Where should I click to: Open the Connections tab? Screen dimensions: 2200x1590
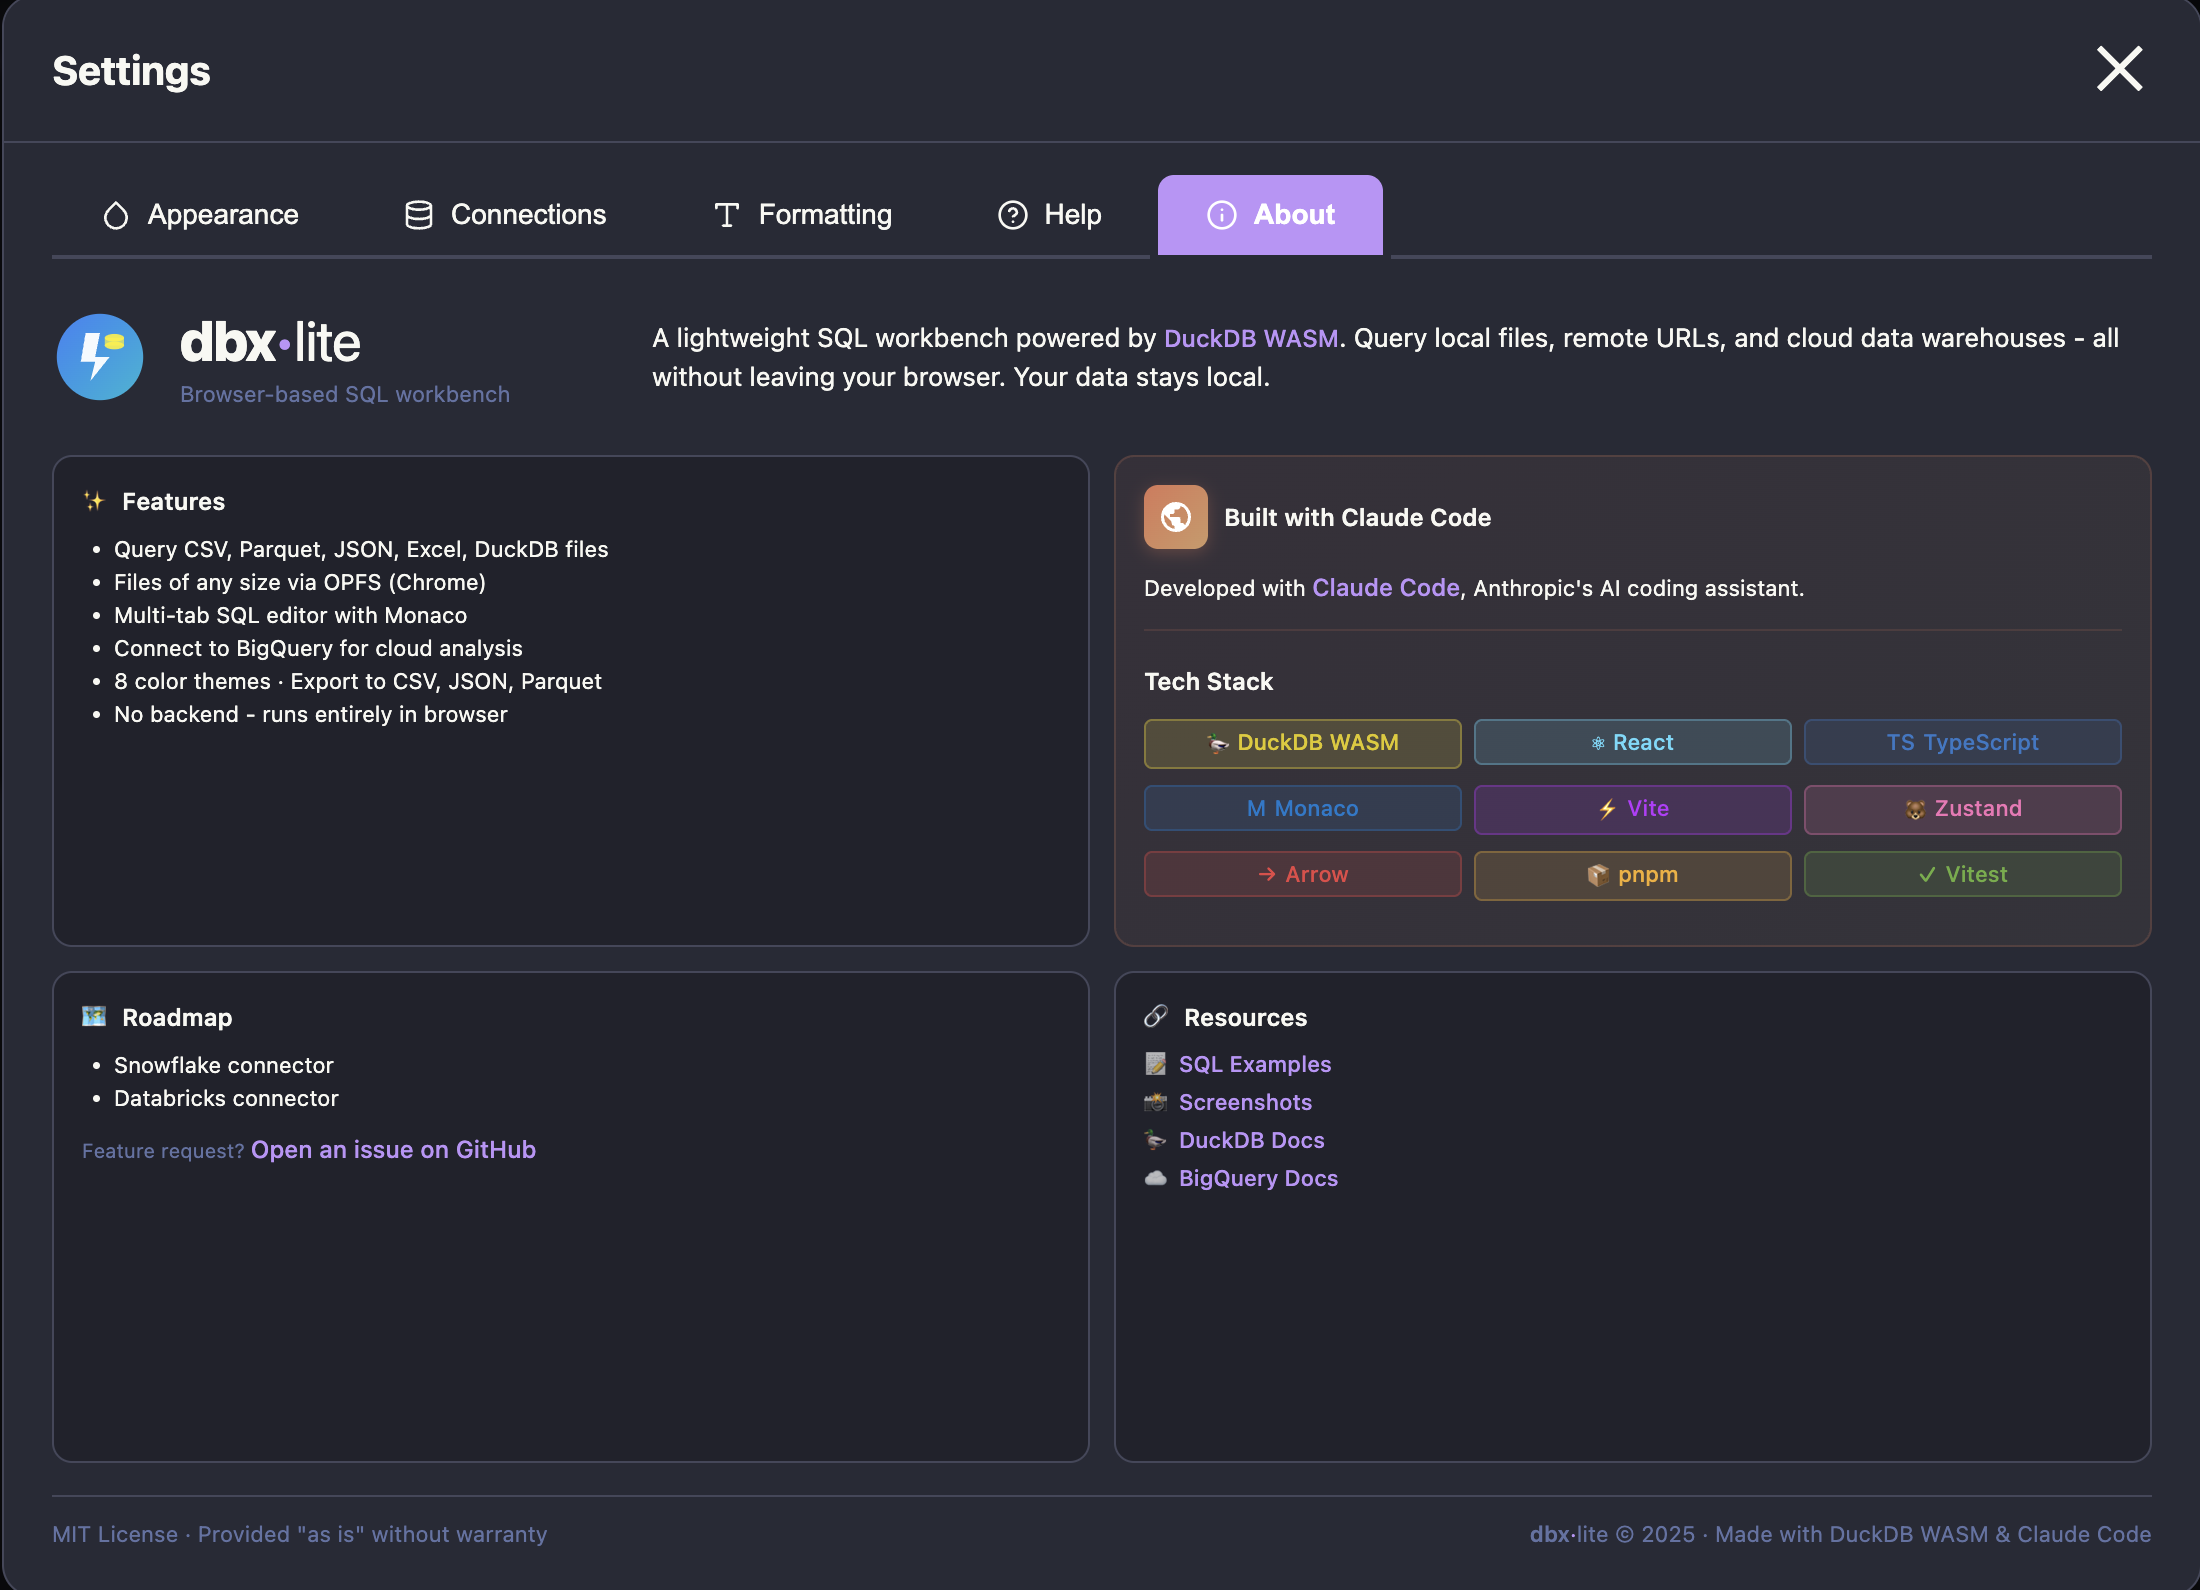505,215
